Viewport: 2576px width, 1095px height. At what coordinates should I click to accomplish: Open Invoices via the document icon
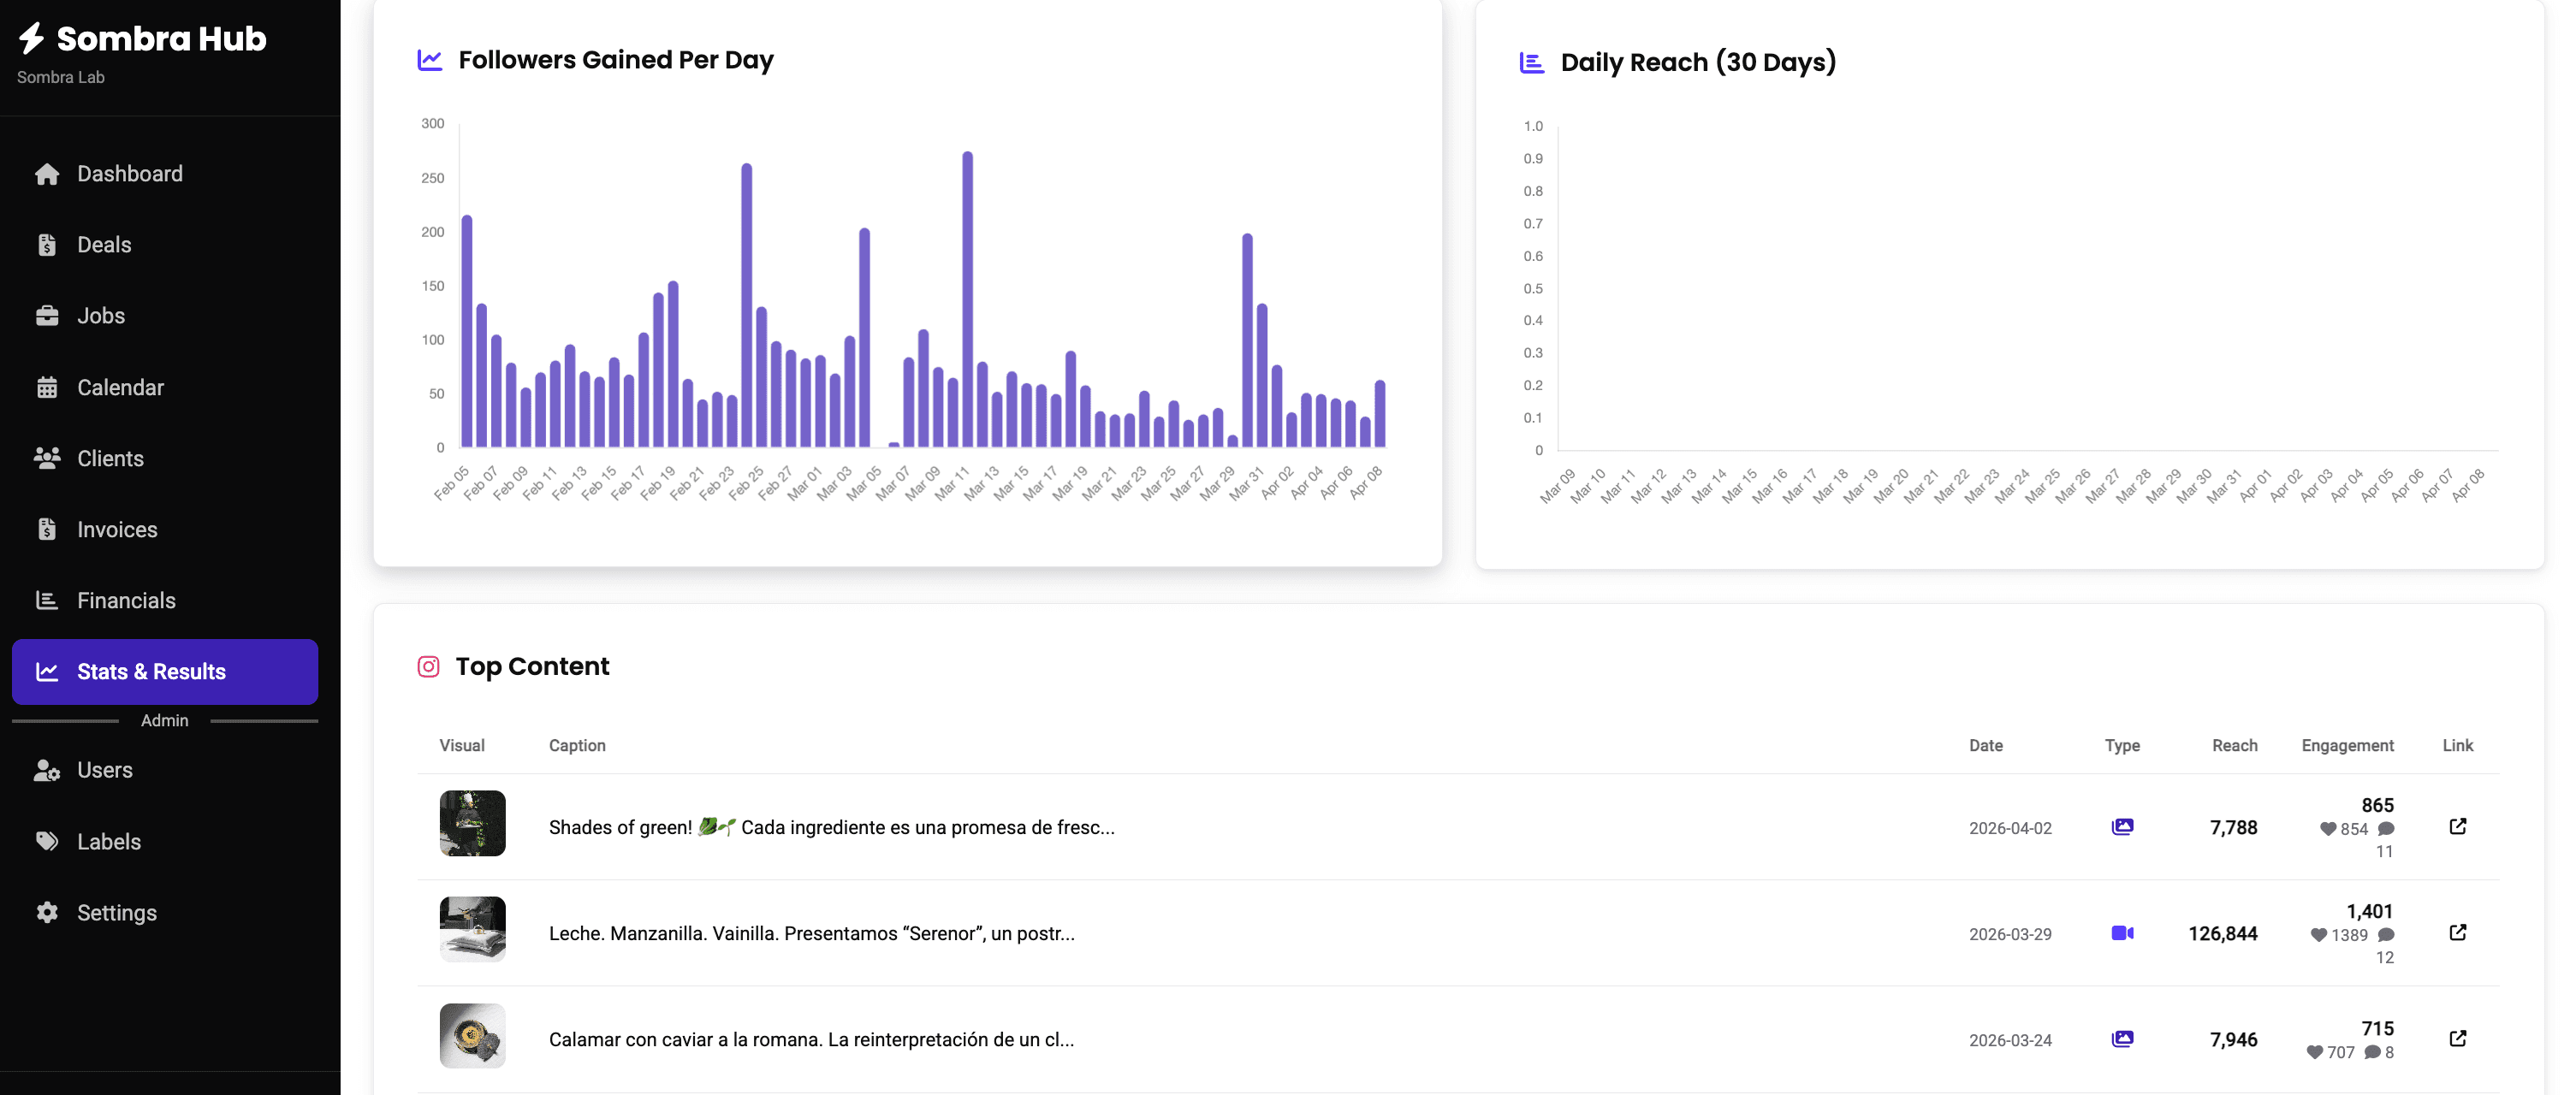click(47, 529)
